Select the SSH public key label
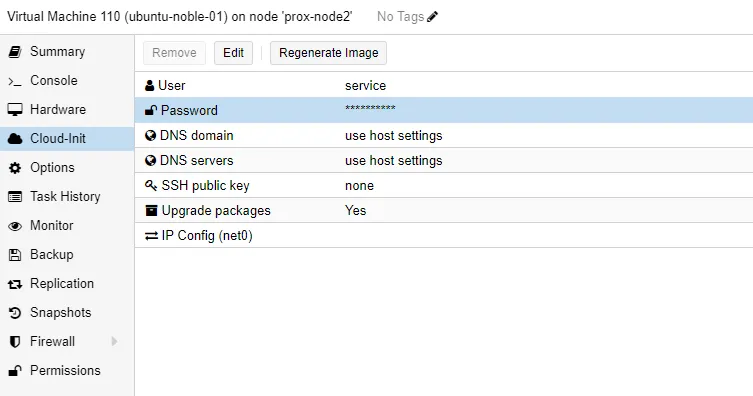The width and height of the screenshot is (753, 396). point(206,186)
